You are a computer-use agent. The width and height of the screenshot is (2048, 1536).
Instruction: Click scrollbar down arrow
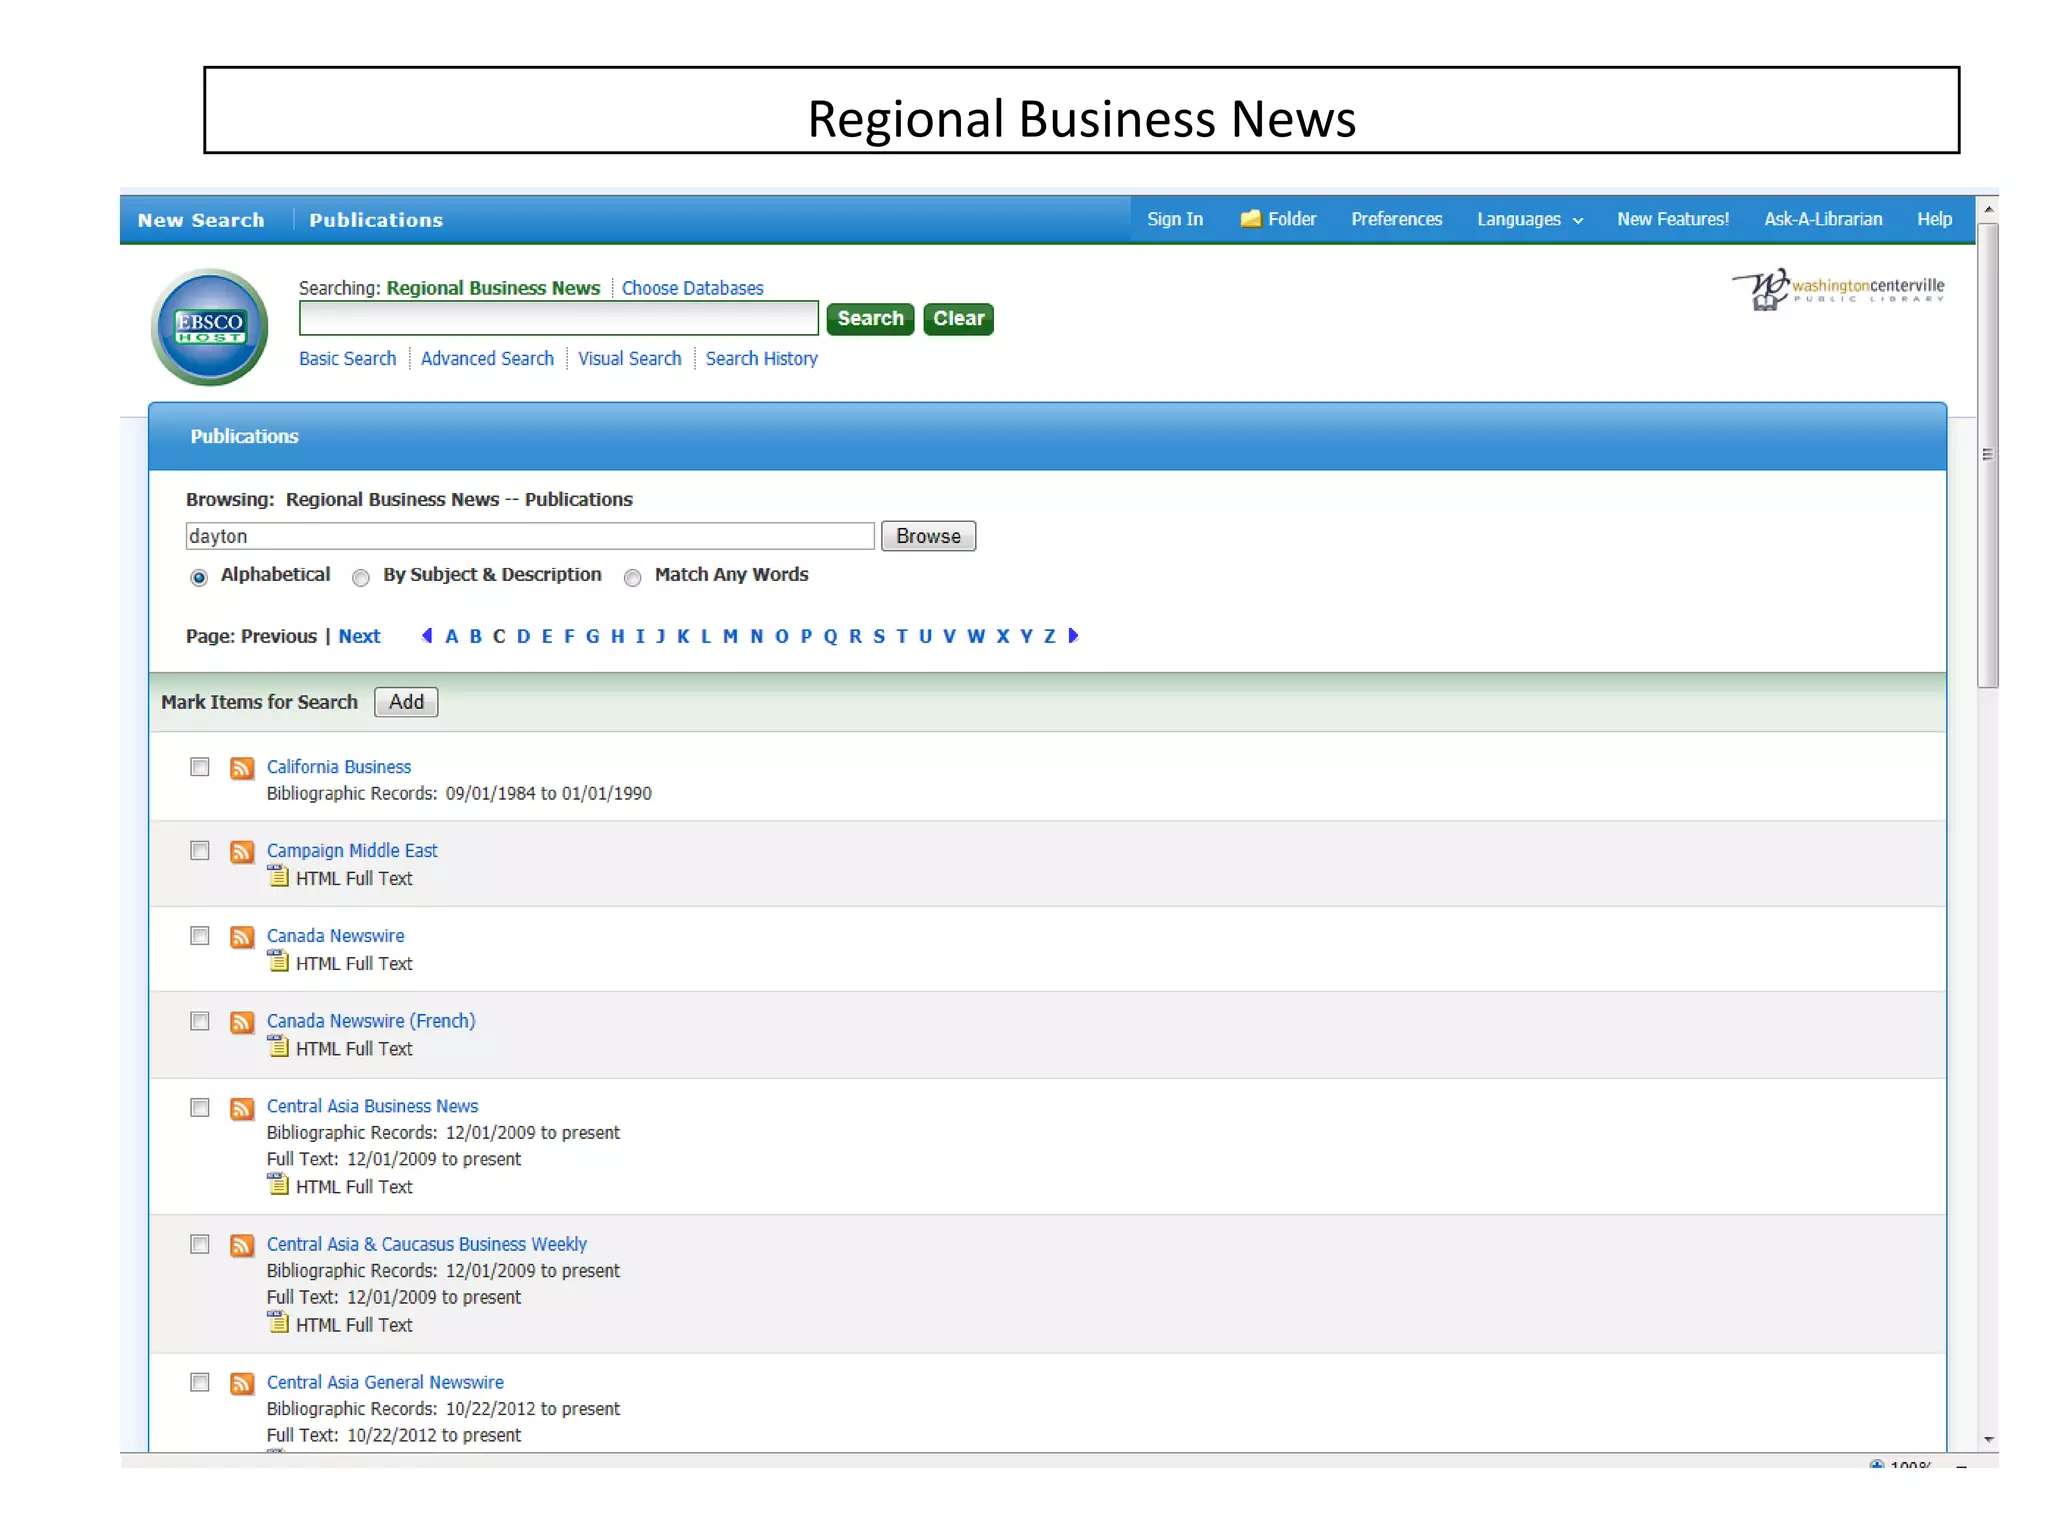(x=1988, y=1440)
